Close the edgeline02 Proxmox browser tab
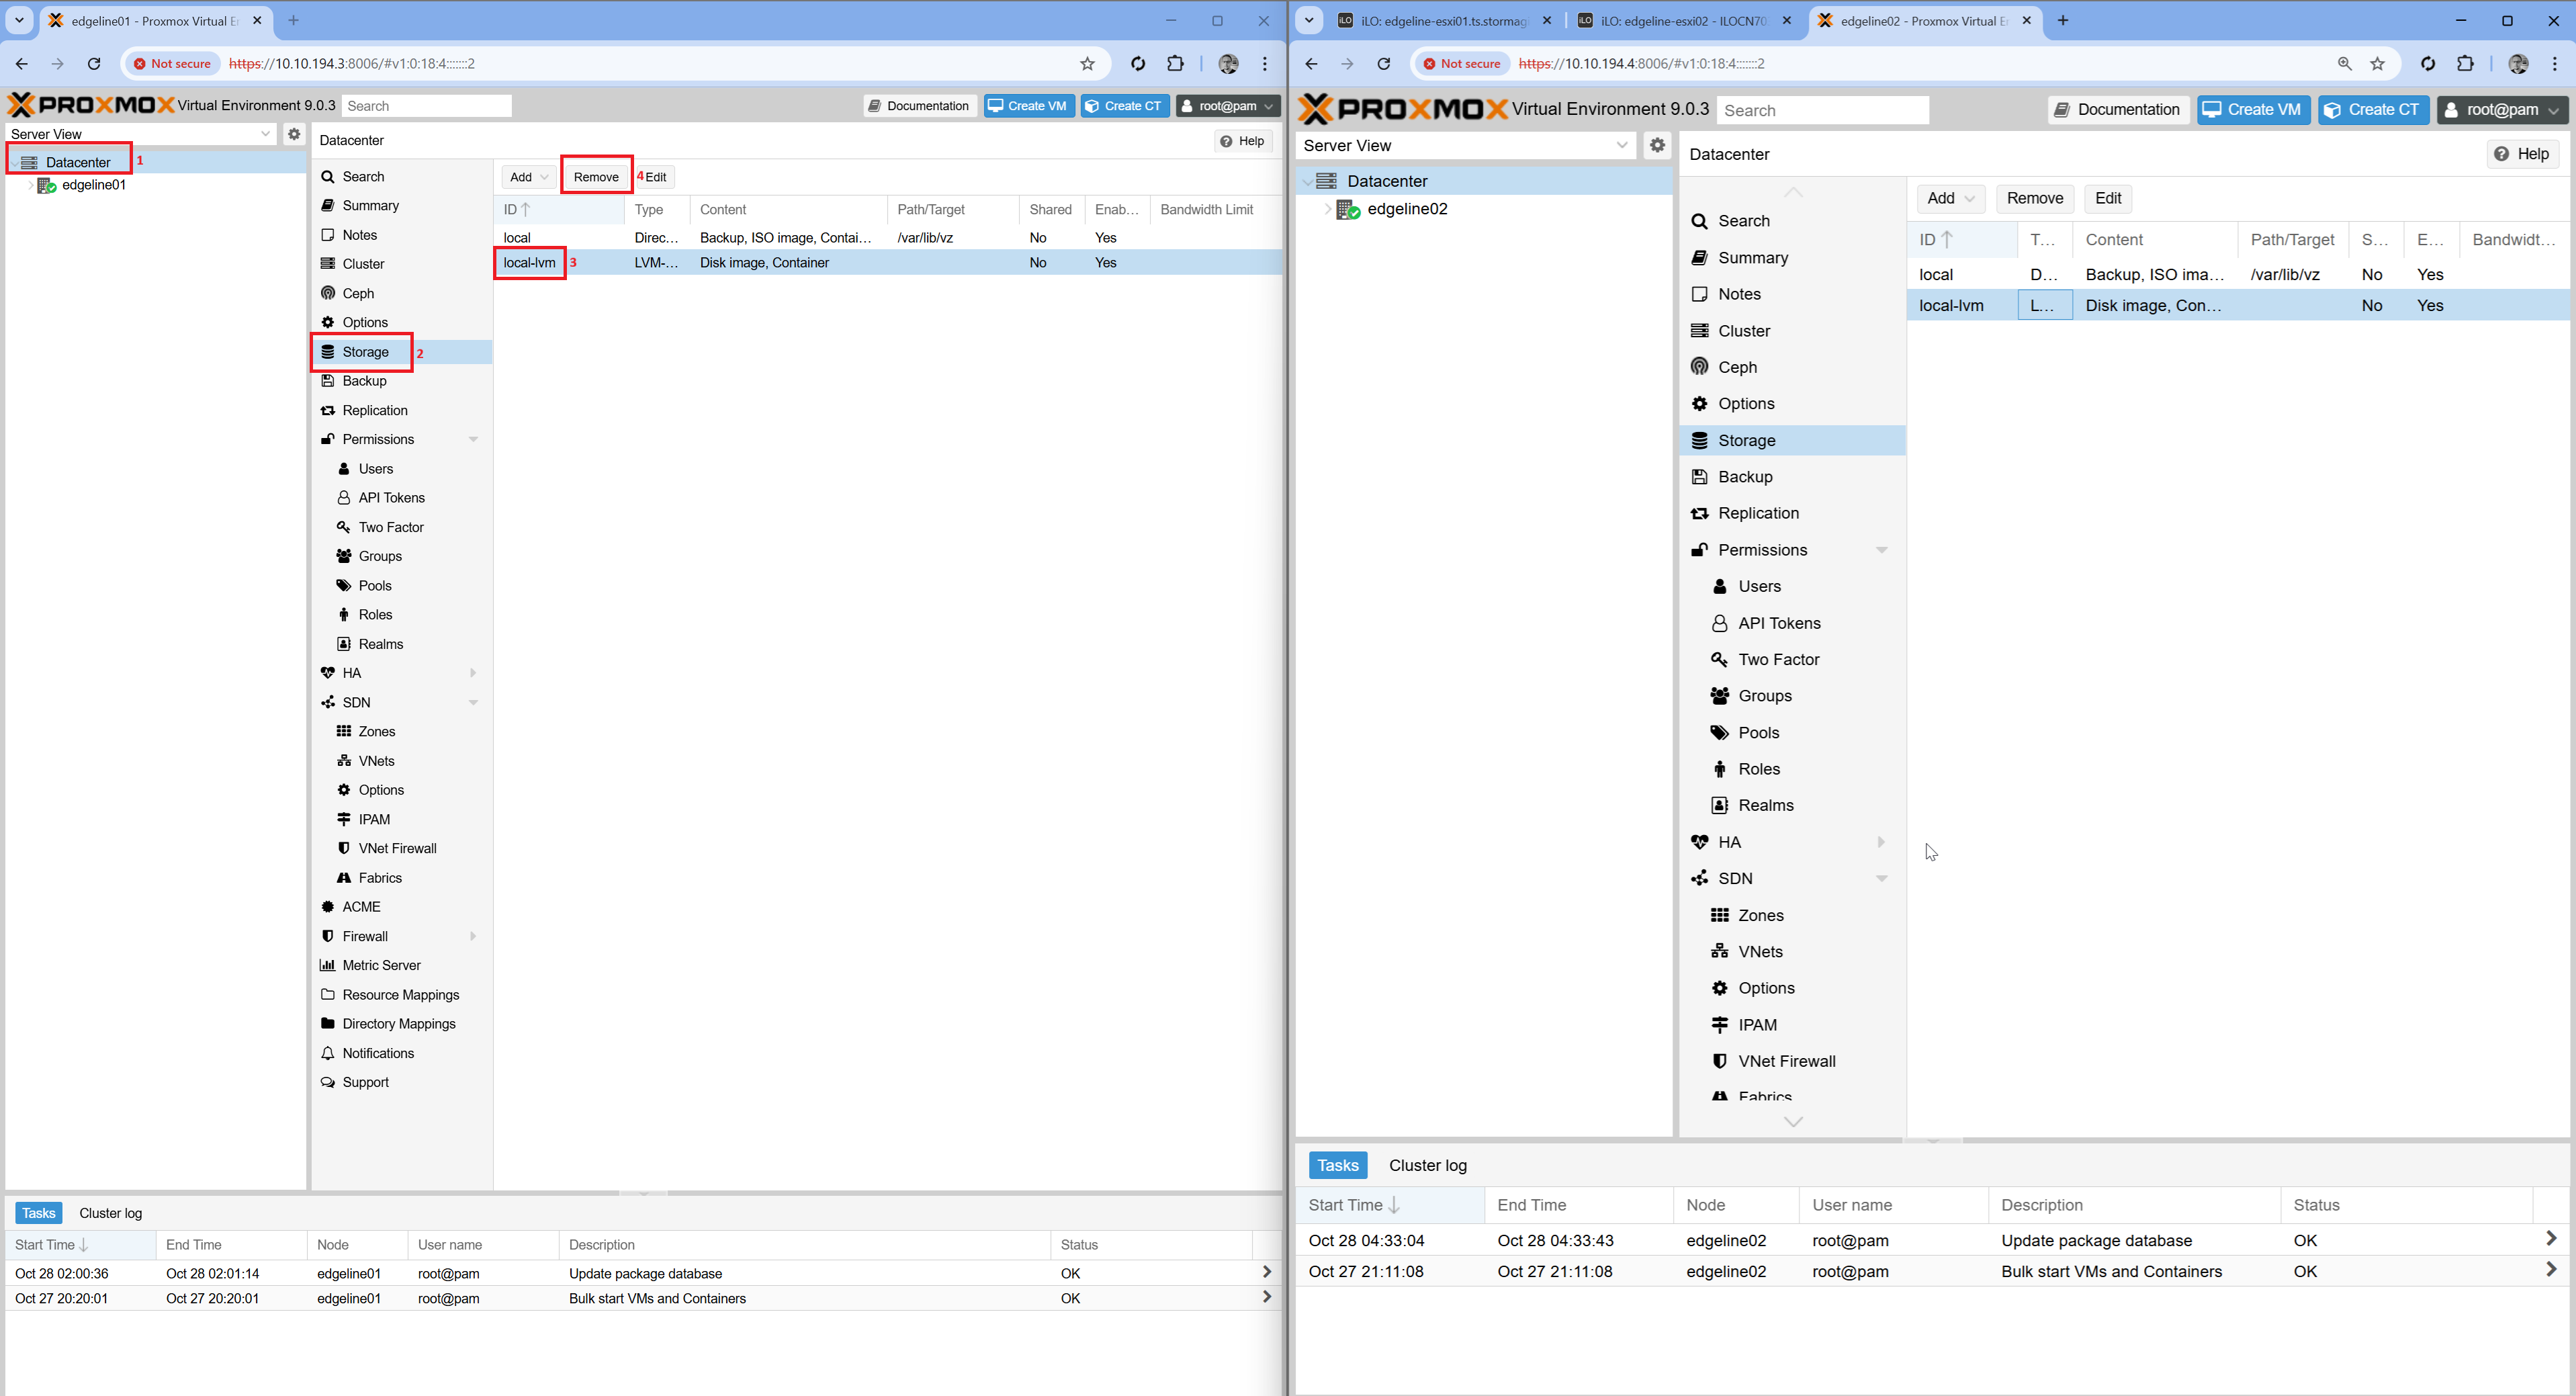Screen dimensions: 2576x1396 click(2027, 20)
